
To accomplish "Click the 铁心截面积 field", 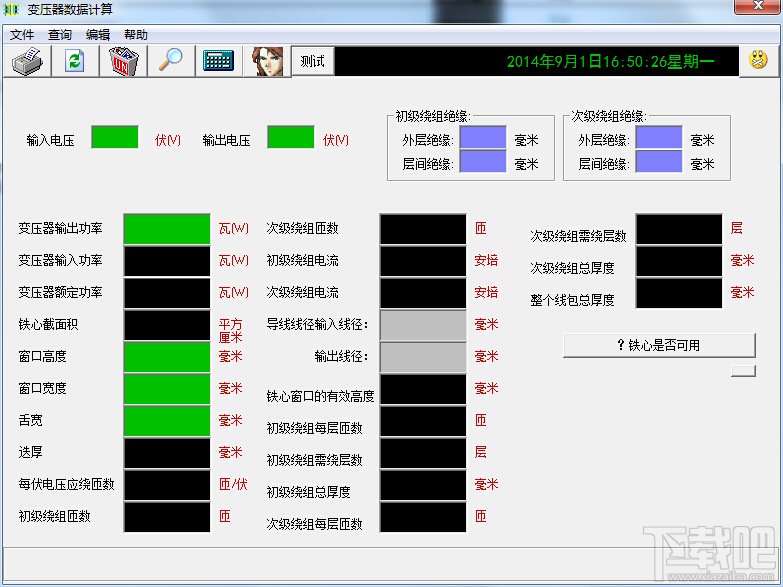I will tap(167, 325).
